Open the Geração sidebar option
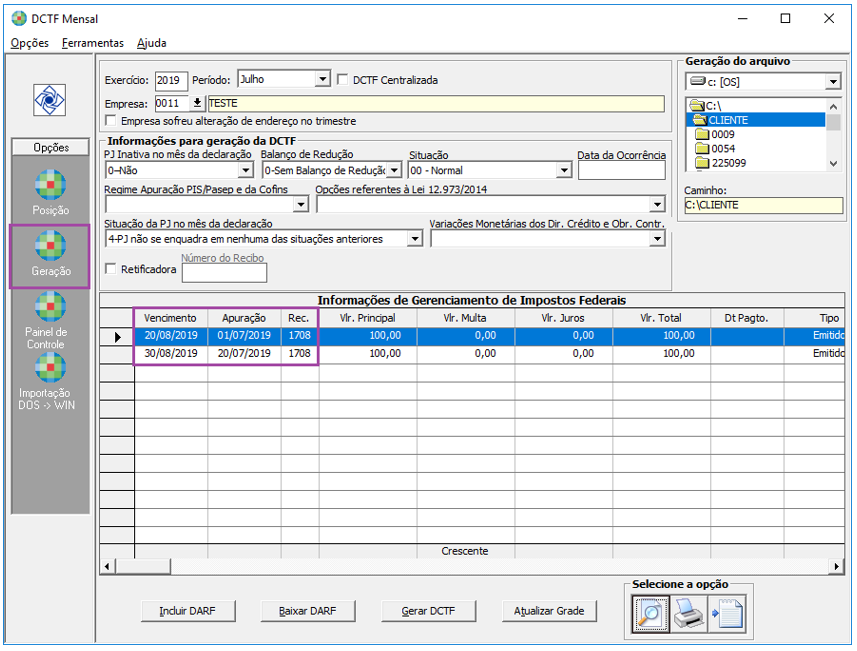The image size is (857, 651). pos(50,255)
